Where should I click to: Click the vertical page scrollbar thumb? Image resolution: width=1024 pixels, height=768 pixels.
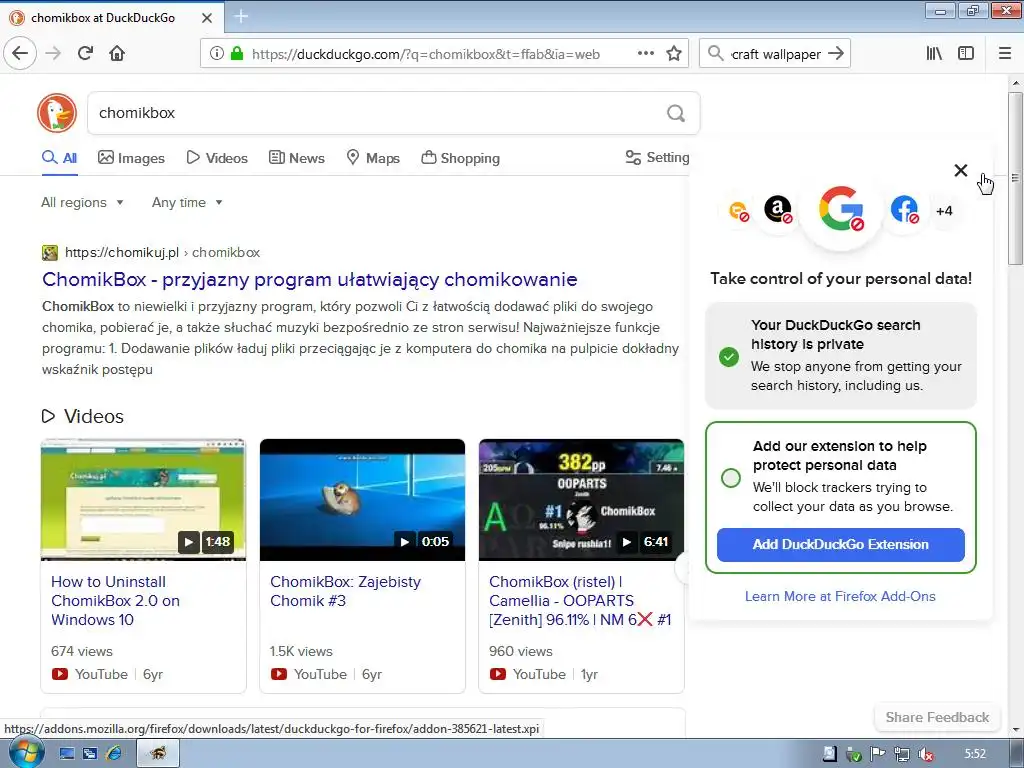point(1015,178)
